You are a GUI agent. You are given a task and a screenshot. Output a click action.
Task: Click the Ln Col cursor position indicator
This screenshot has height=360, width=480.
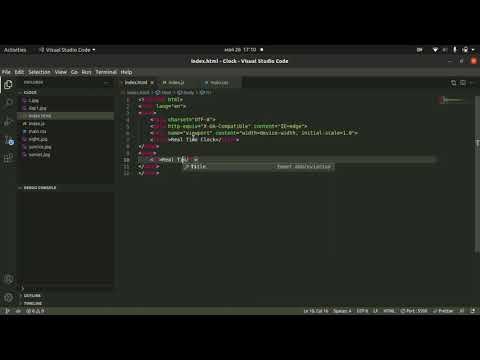tap(316, 311)
